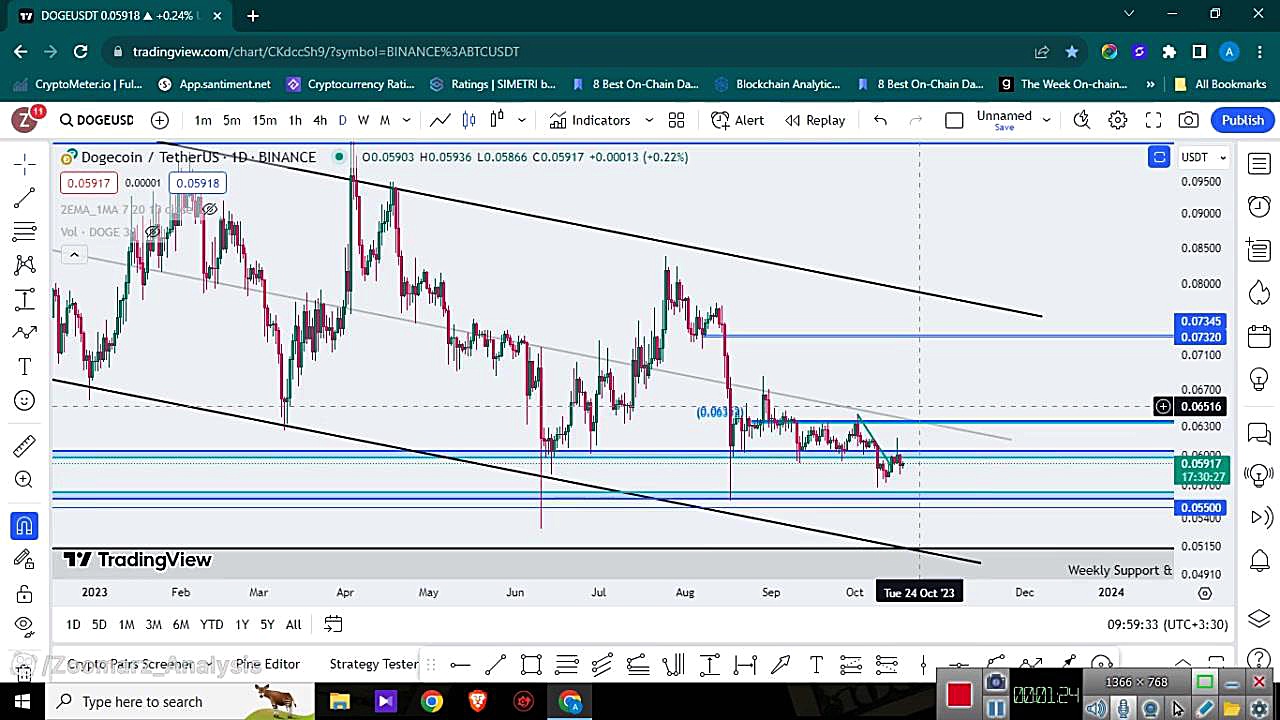Undo the last chart action
Viewport: 1280px width, 720px height.
[880, 120]
